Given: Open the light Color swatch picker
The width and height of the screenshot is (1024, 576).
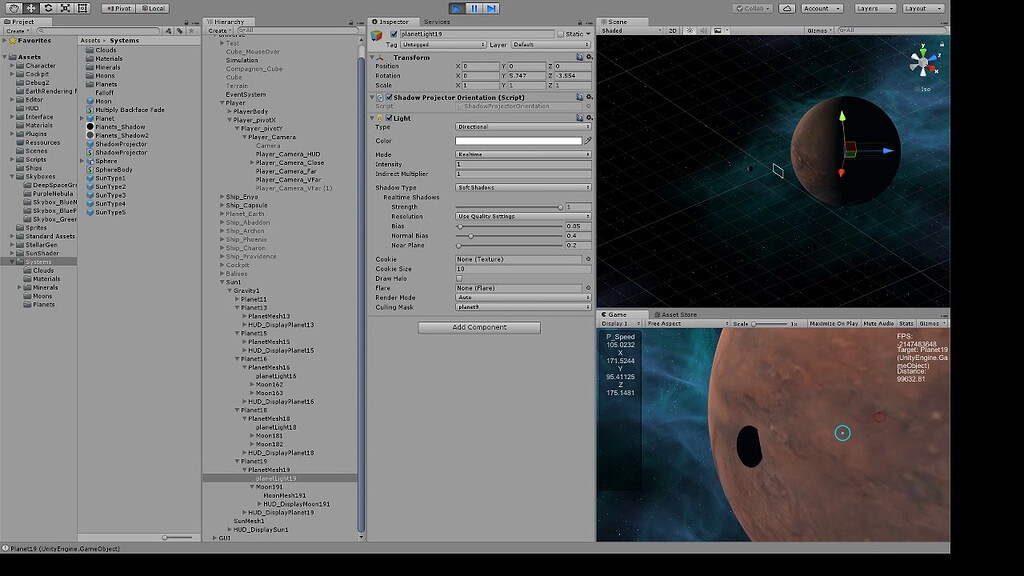Looking at the screenshot, I should click(x=520, y=140).
